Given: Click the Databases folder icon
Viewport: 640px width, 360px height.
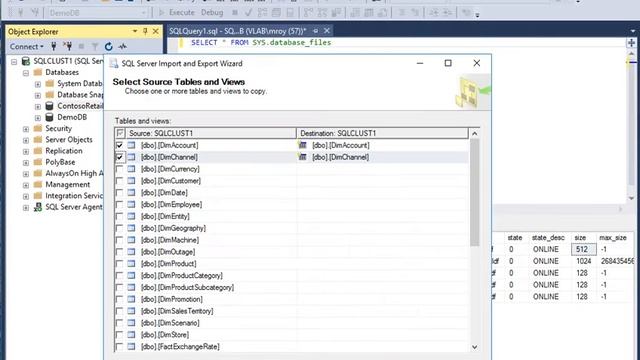Looking at the screenshot, I should tap(38, 72).
